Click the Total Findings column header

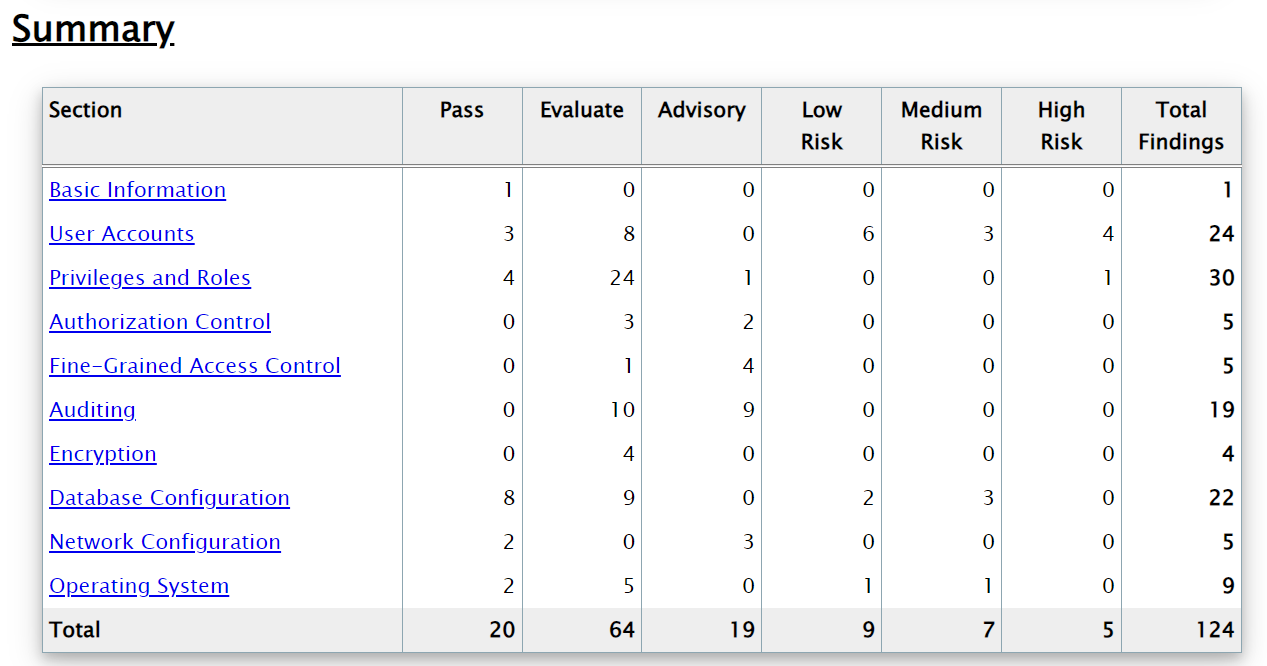tap(1181, 126)
